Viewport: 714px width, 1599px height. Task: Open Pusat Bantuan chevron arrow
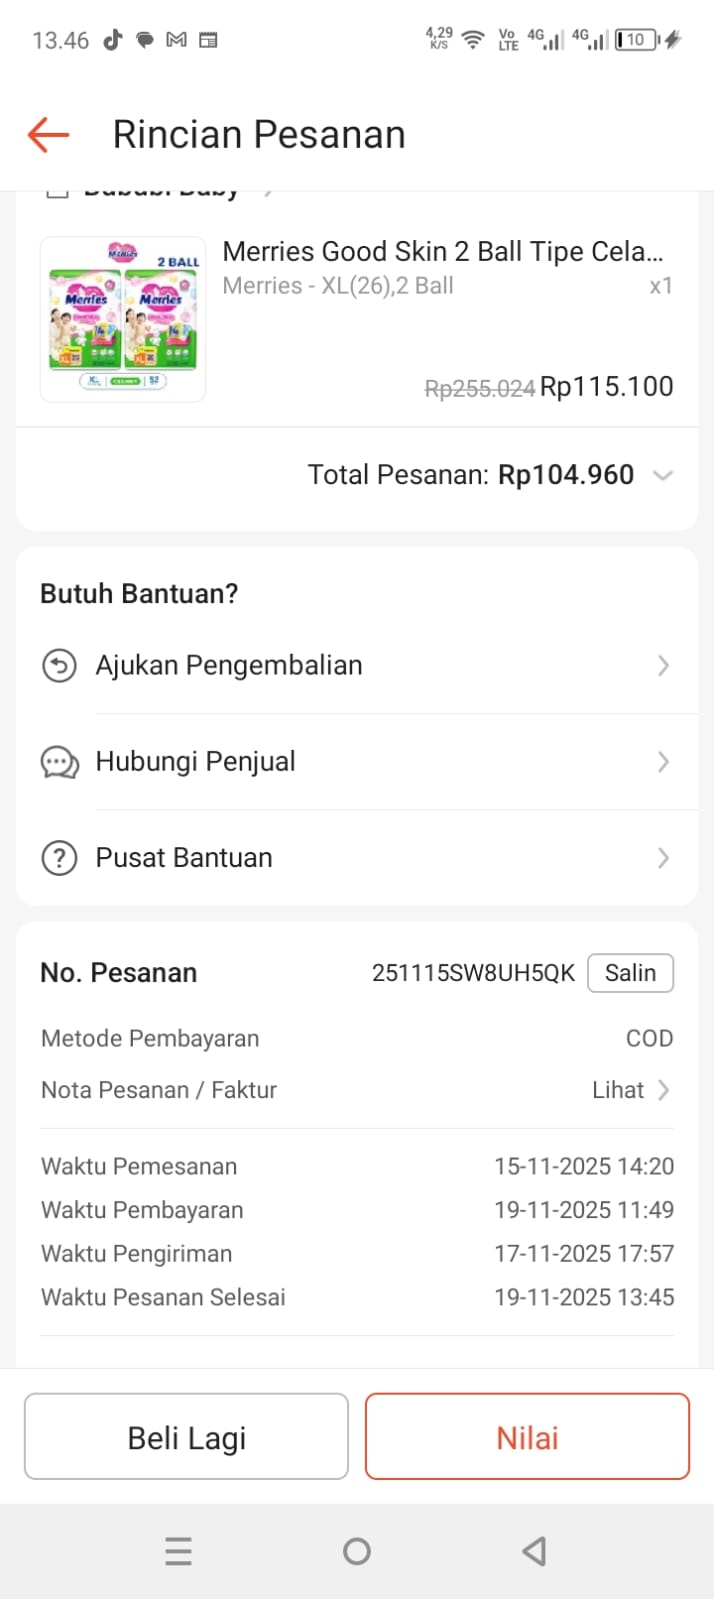(663, 858)
